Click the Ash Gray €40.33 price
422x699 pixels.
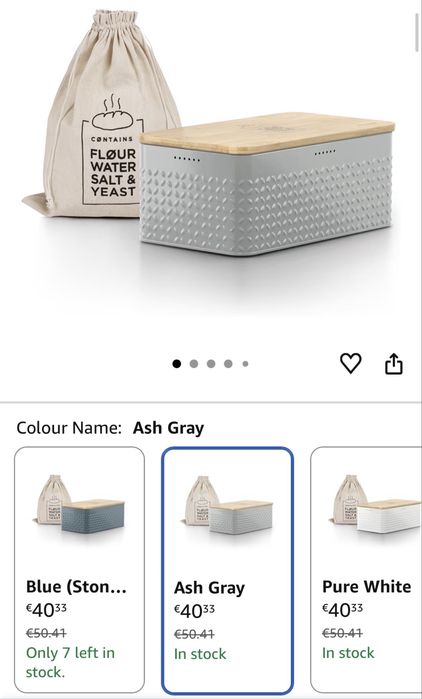[194, 611]
